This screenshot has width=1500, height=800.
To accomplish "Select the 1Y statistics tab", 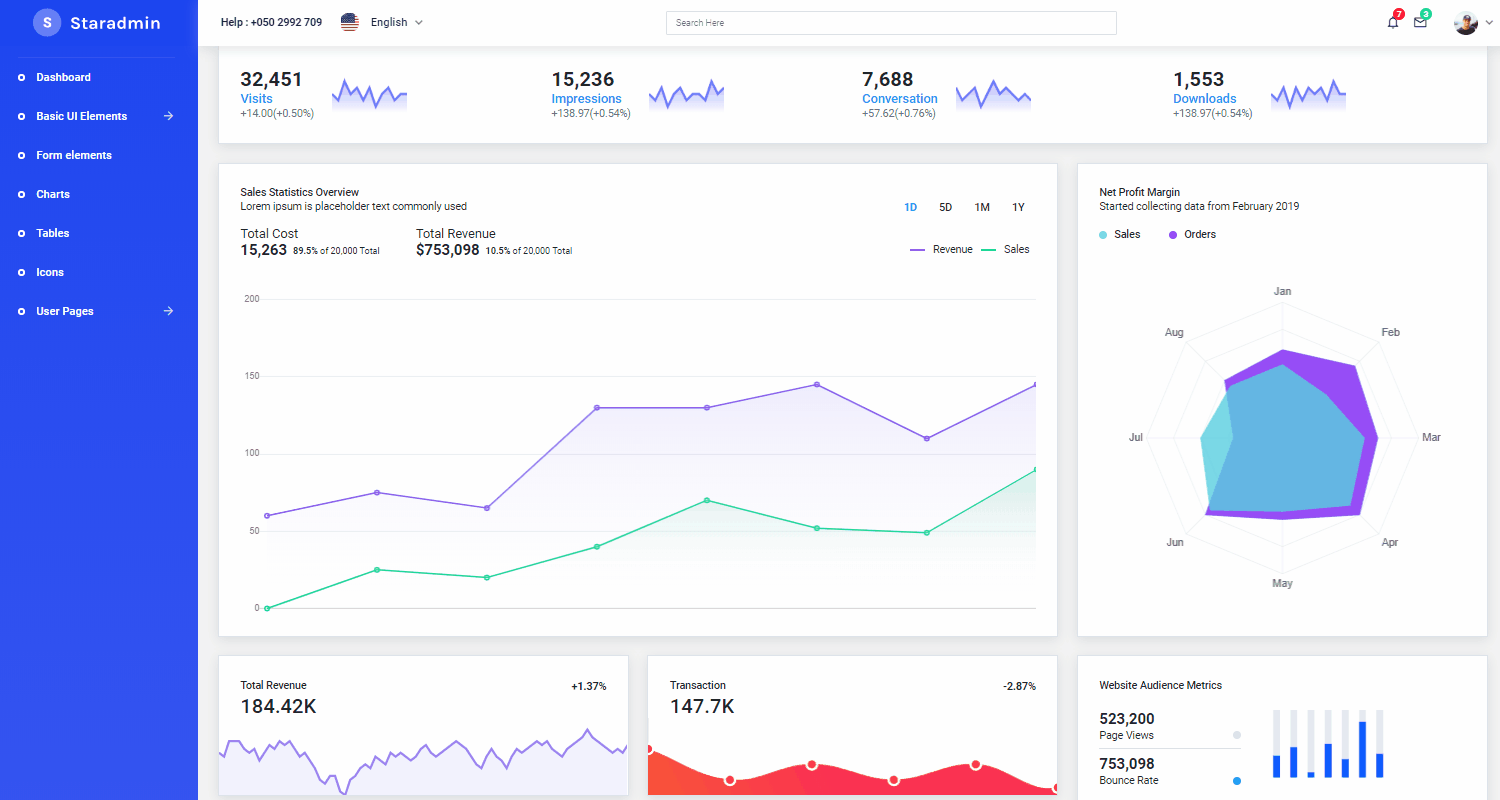I will pos(1018,207).
